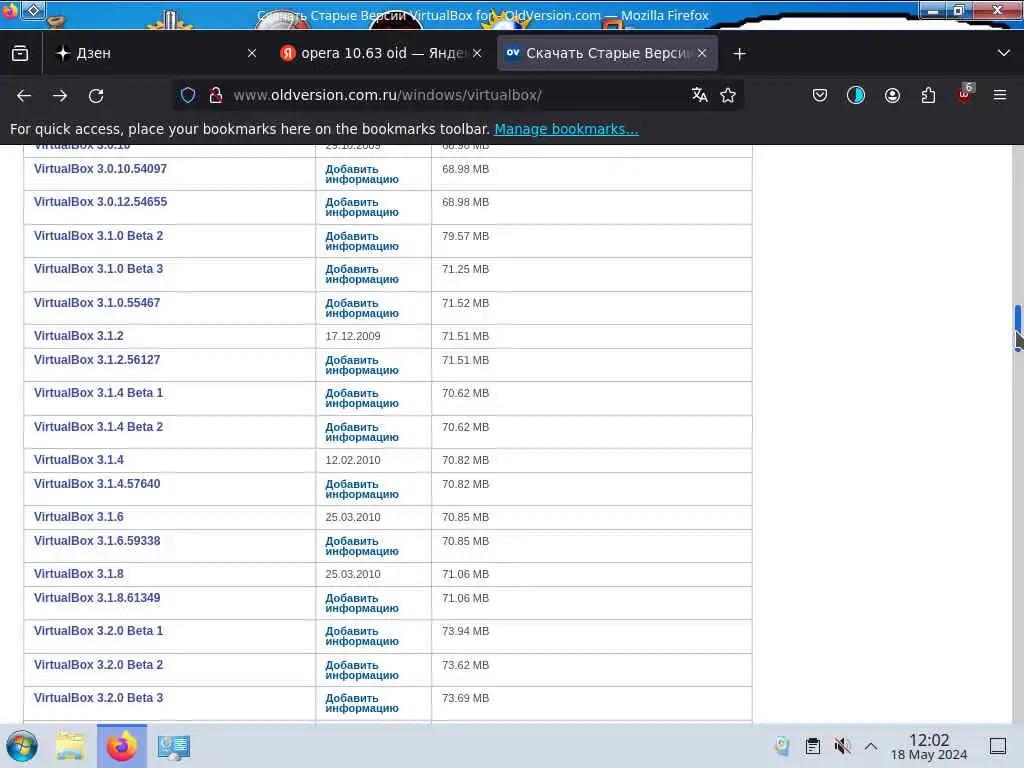The height and width of the screenshot is (768, 1024).
Task: Open the extensions puzzle icon
Action: pyautogui.click(x=928, y=95)
